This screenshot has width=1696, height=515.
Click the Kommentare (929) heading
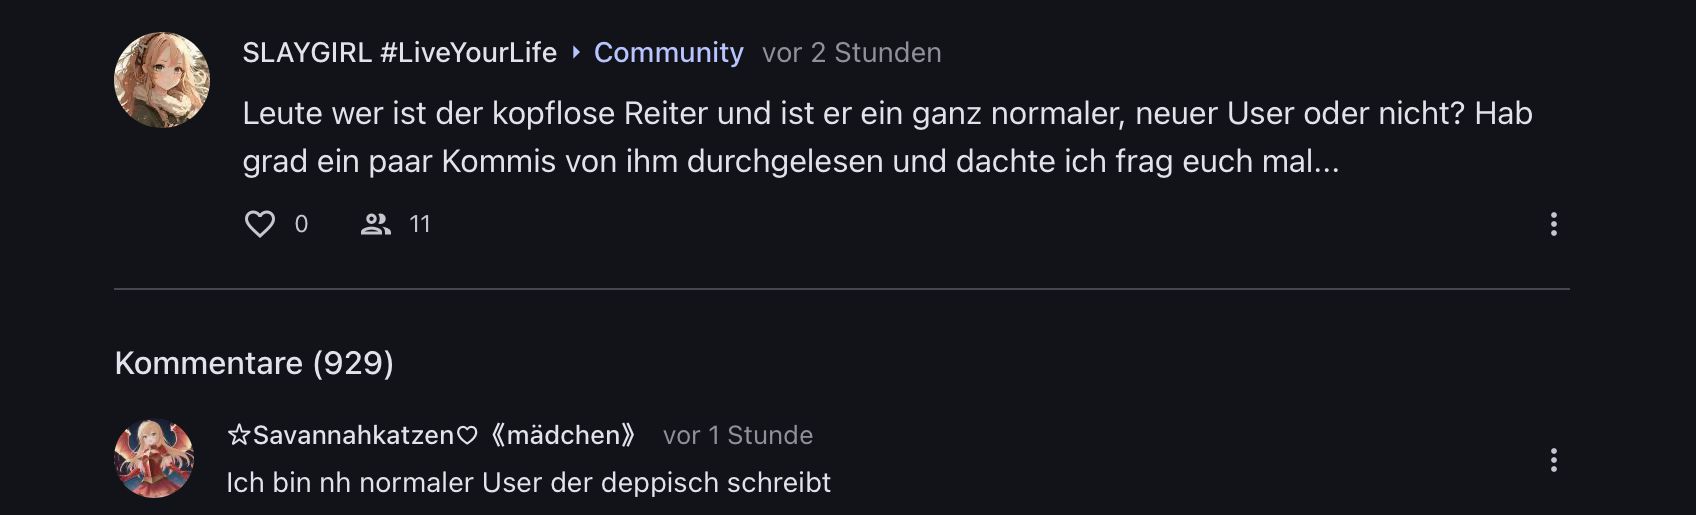tap(254, 363)
